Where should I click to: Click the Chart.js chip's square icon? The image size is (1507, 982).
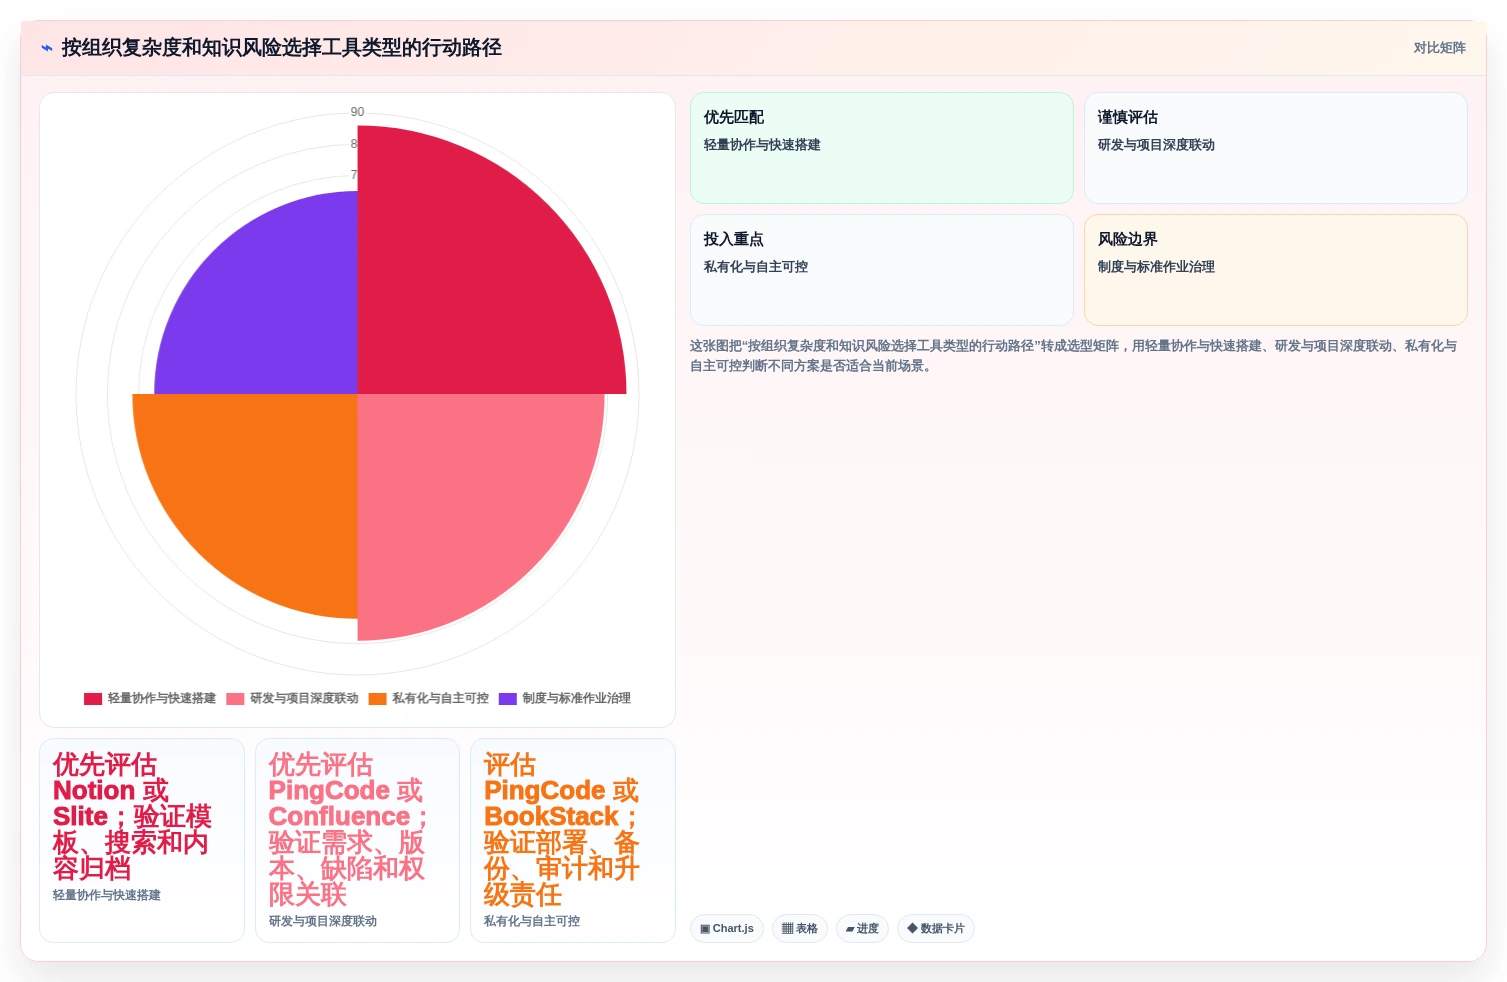click(x=705, y=929)
